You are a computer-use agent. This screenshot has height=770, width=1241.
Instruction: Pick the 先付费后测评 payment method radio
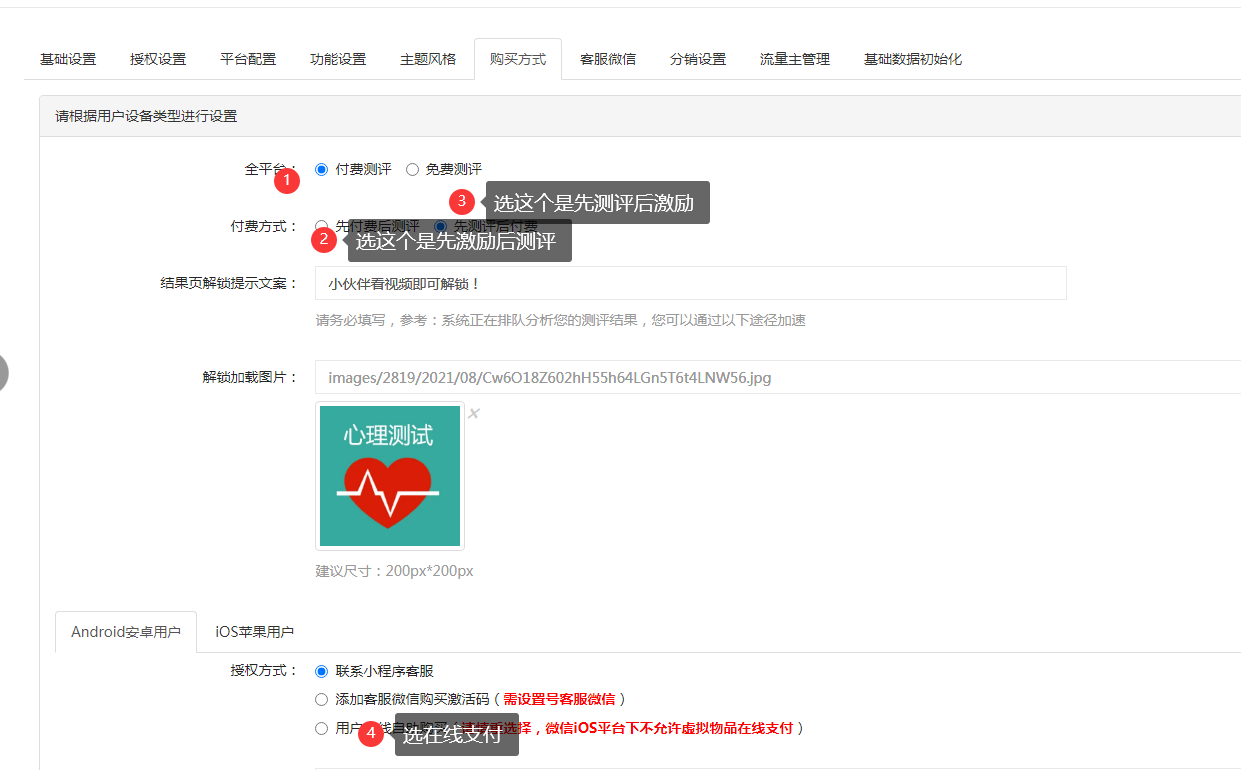click(x=321, y=226)
